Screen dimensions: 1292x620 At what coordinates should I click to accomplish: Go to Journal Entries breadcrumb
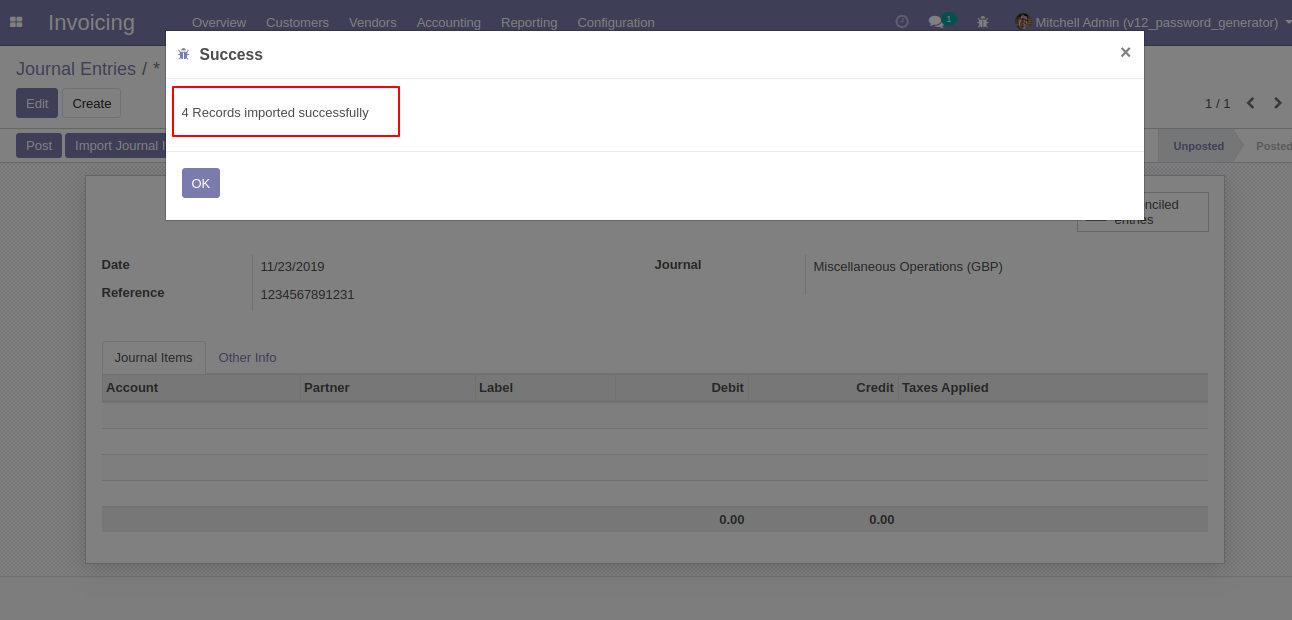(x=76, y=69)
